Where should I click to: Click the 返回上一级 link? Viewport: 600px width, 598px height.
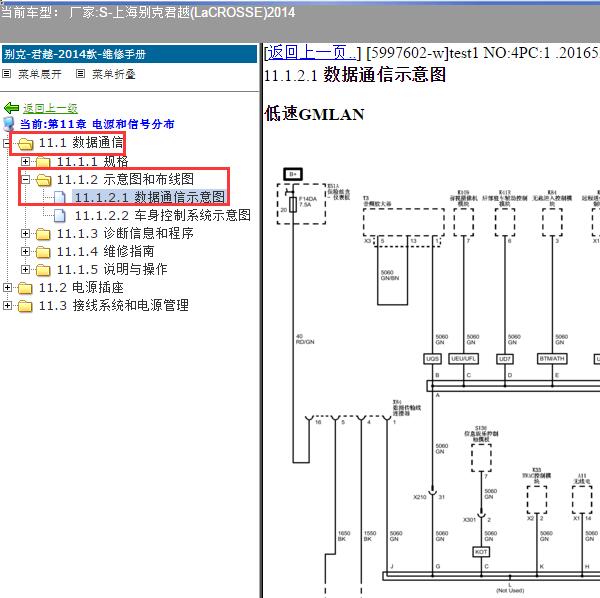[x=51, y=109]
